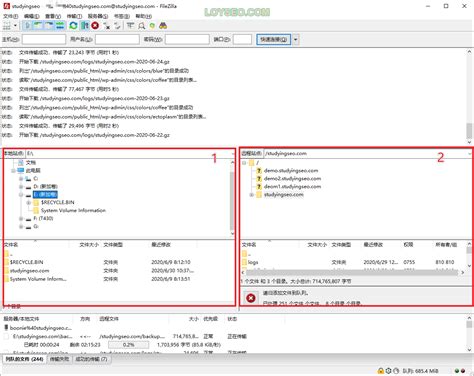The height and width of the screenshot is (376, 474).
Task: Open the 编辑(E) menu
Action: click(x=32, y=16)
